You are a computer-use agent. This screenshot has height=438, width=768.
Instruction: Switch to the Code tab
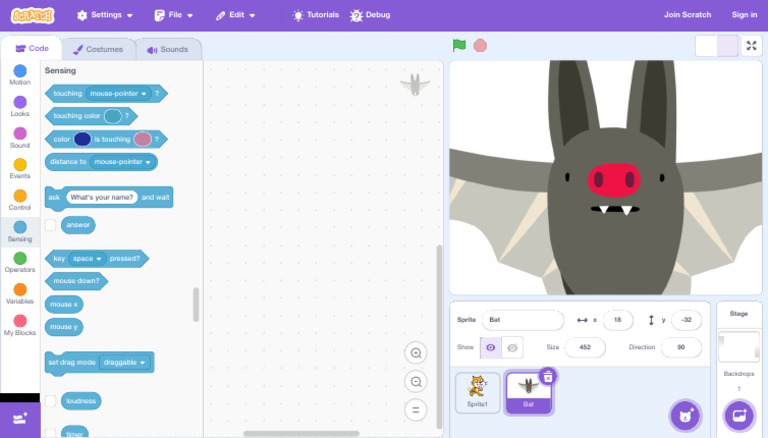[x=32, y=49]
